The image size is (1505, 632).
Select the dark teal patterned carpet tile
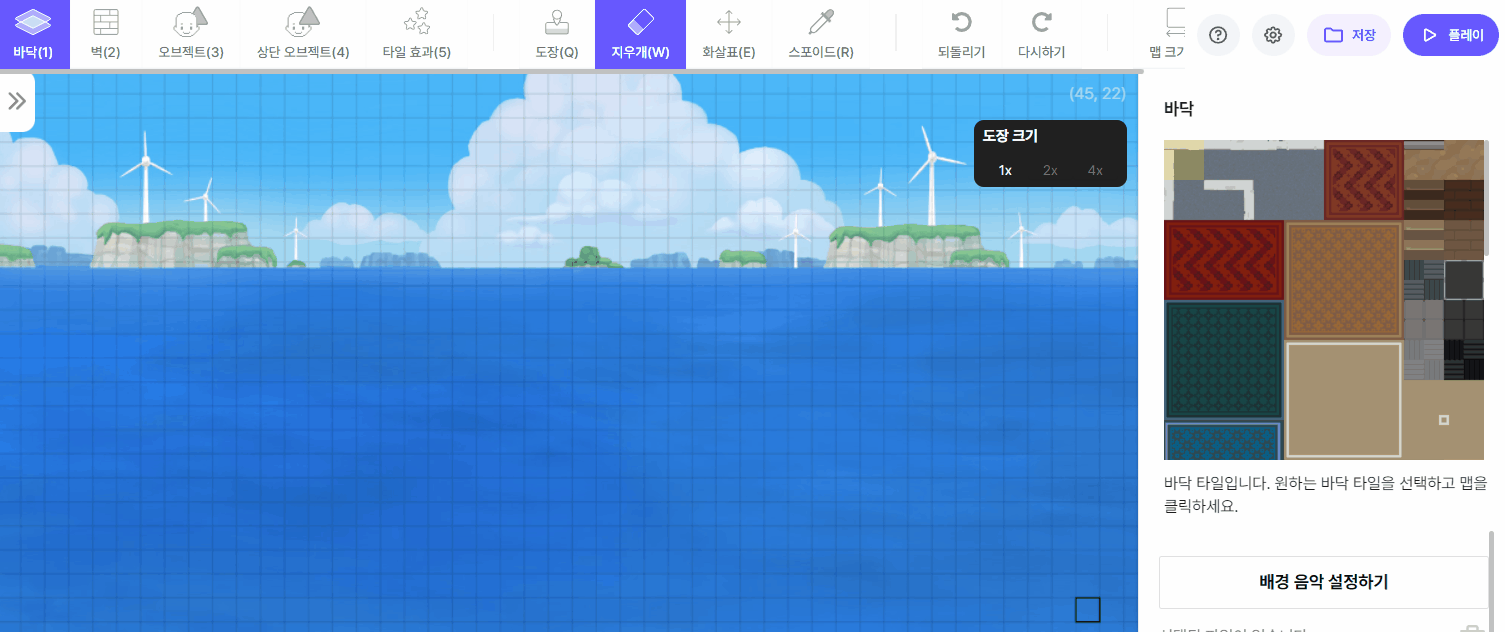pyautogui.click(x=1223, y=360)
